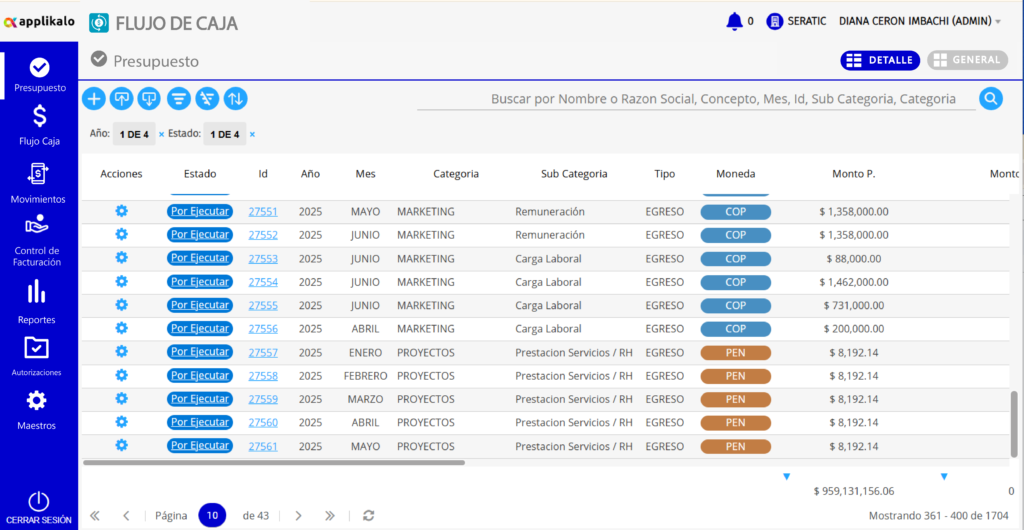
Task: Open actions gear for row 27555
Action: point(121,305)
